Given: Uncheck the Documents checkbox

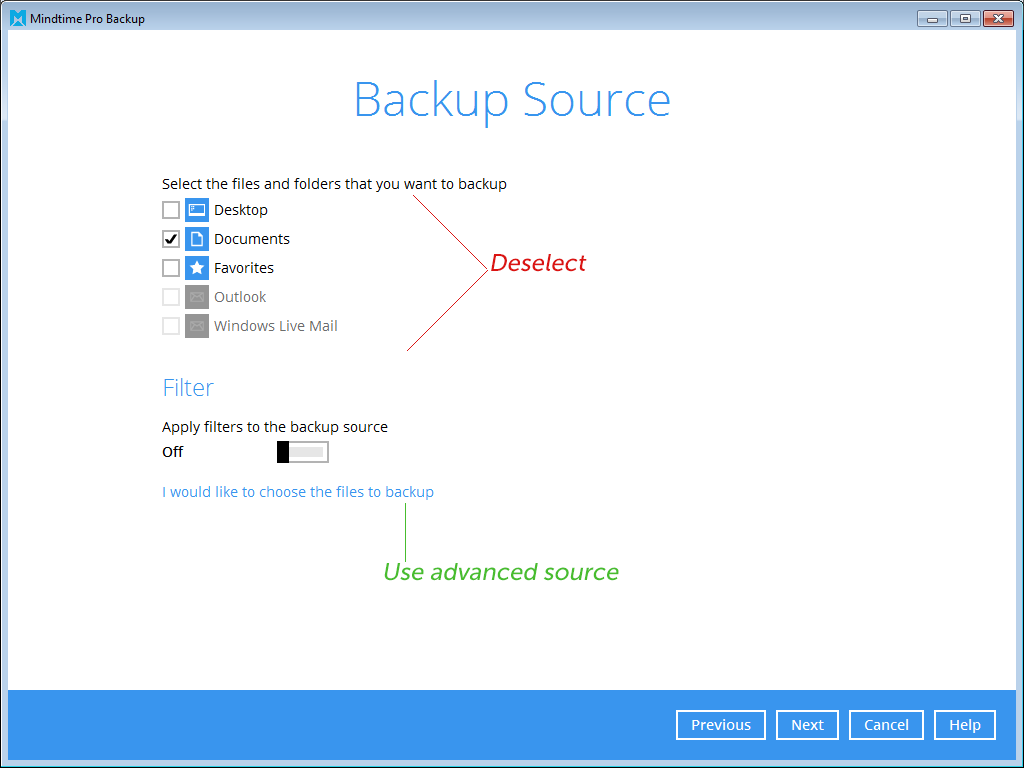Looking at the screenshot, I should (x=171, y=239).
